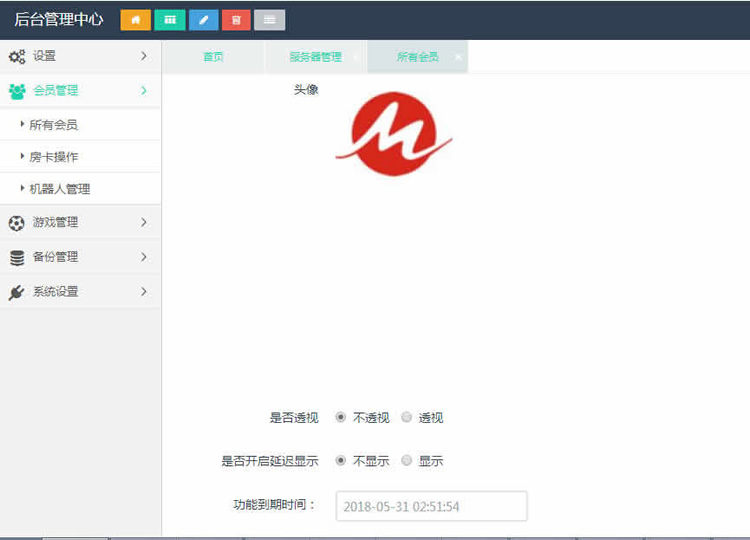The image size is (750, 540).
Task: Click the orange home icon button
Action: (x=135, y=20)
